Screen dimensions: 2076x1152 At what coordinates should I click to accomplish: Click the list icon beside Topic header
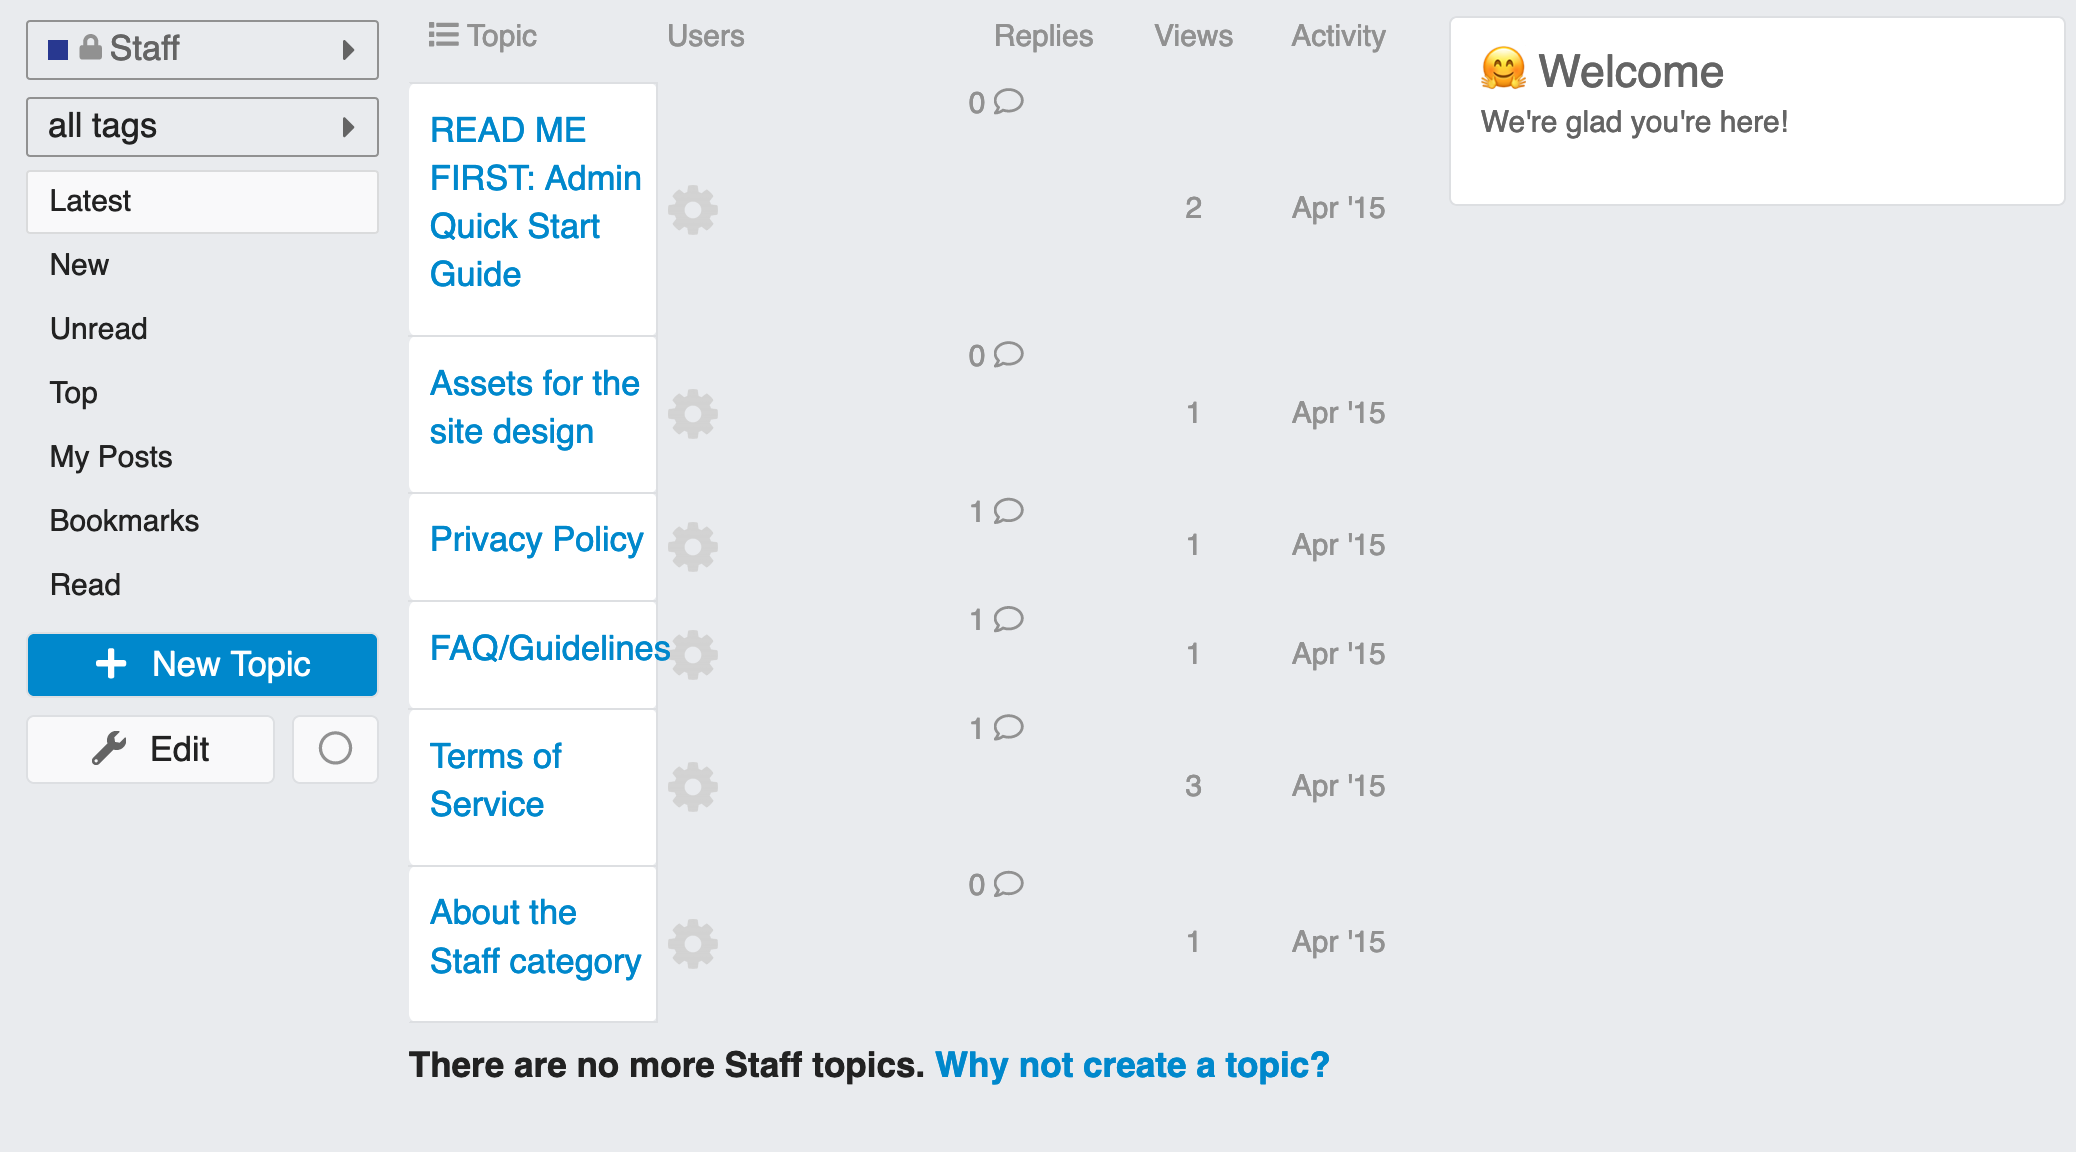click(443, 36)
